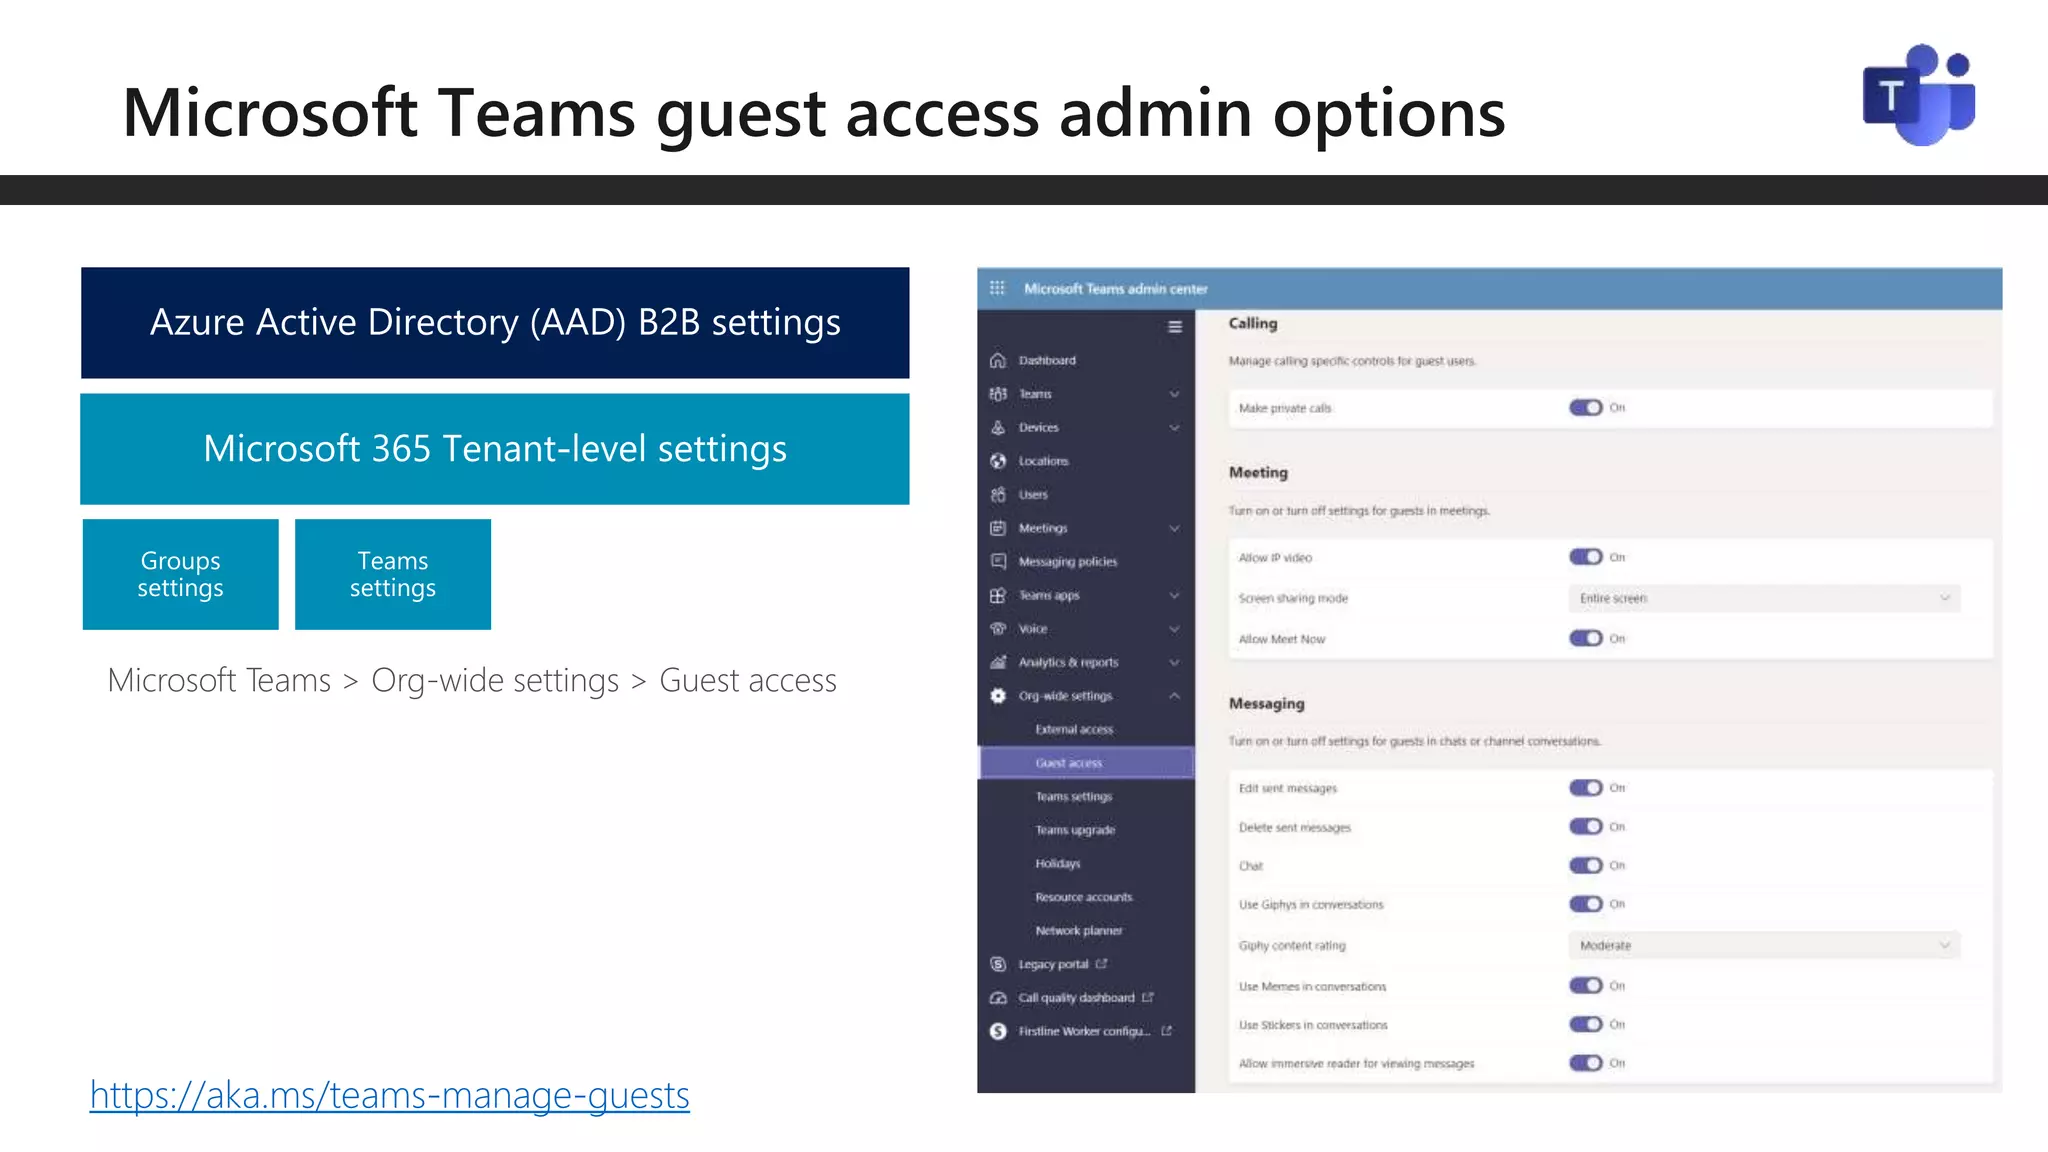This screenshot has width=2048, height=1152.
Task: Expand the Meetings sidebar chevron
Action: (x=1175, y=528)
